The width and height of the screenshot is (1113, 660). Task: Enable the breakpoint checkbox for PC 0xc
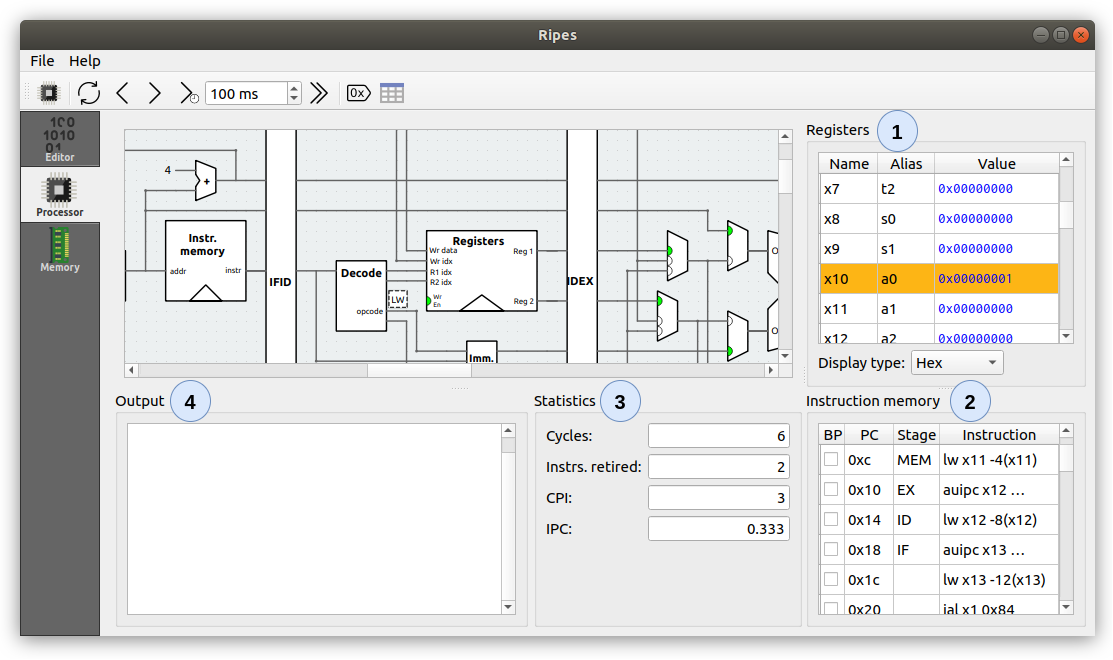click(x=830, y=460)
